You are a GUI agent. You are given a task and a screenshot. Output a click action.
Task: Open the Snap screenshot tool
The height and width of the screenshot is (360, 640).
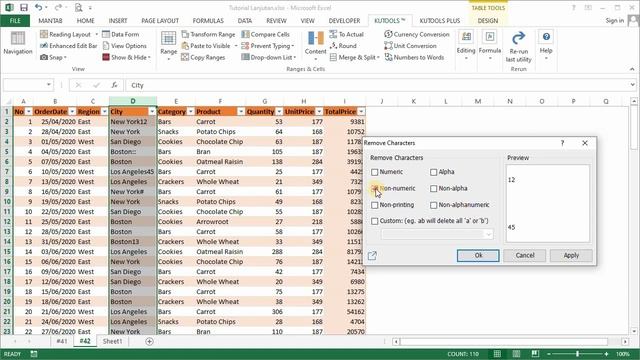(x=53, y=58)
